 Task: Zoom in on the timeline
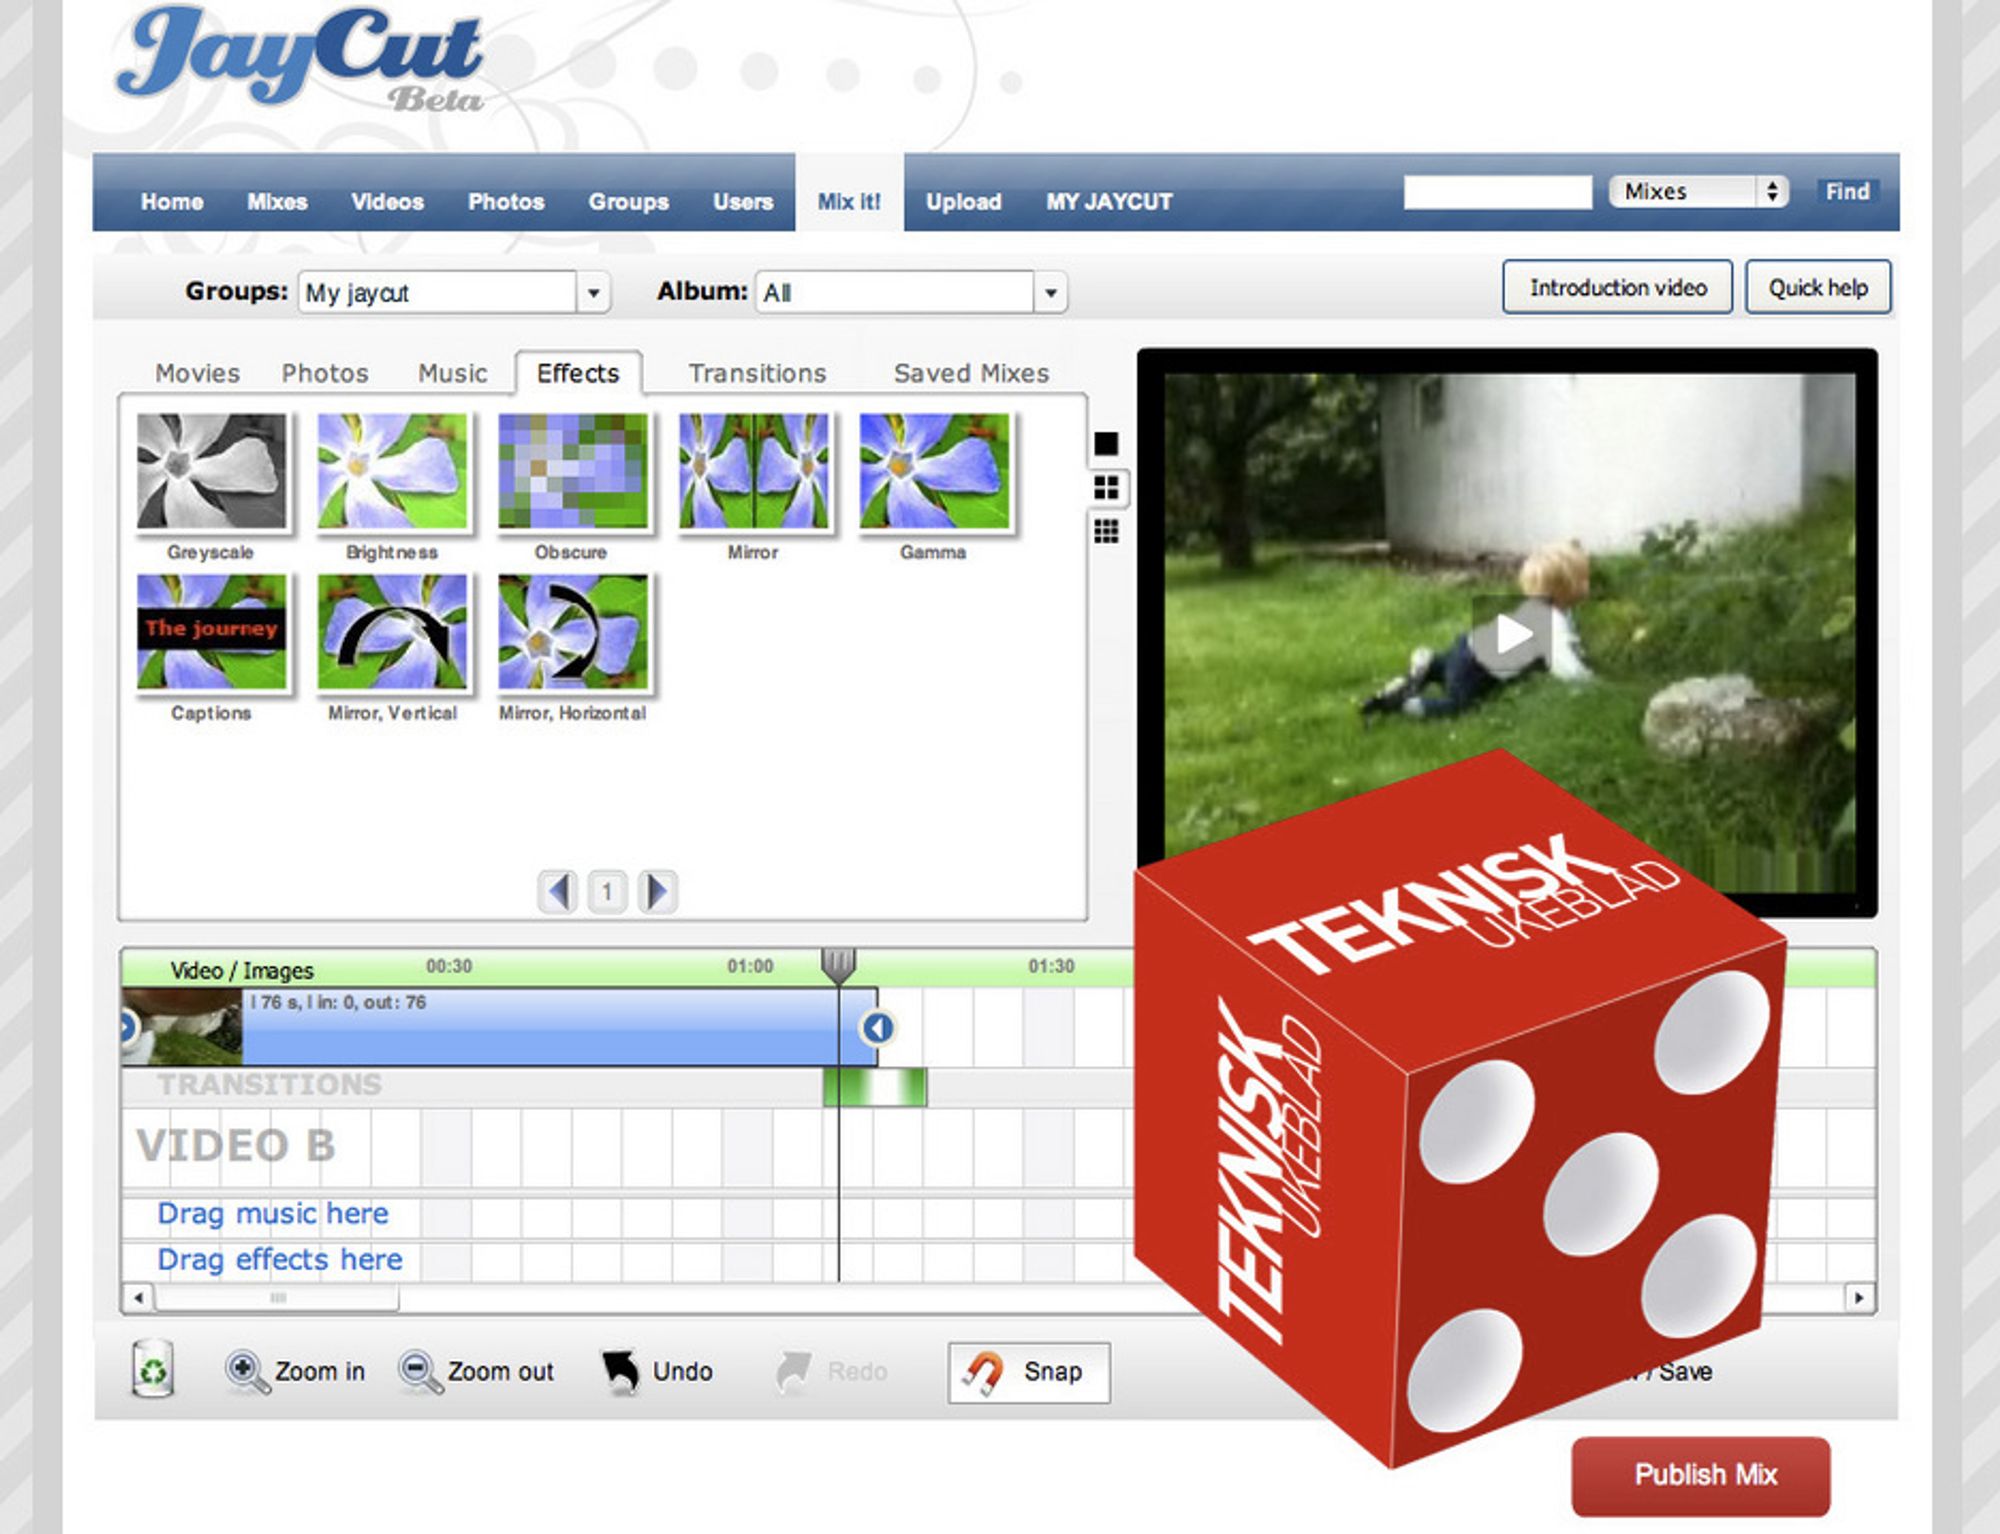point(295,1371)
